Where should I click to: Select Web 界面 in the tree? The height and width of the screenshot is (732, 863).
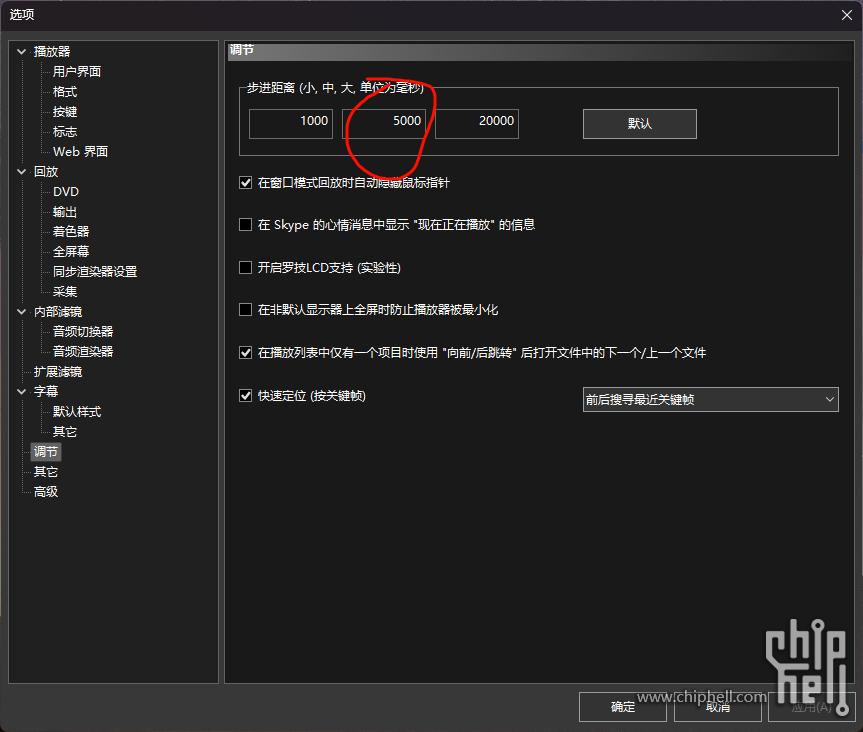click(80, 152)
